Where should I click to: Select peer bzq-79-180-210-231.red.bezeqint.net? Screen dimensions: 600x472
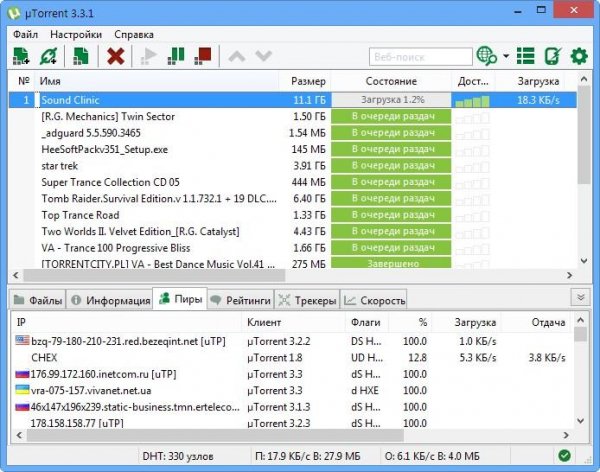[292, 341]
